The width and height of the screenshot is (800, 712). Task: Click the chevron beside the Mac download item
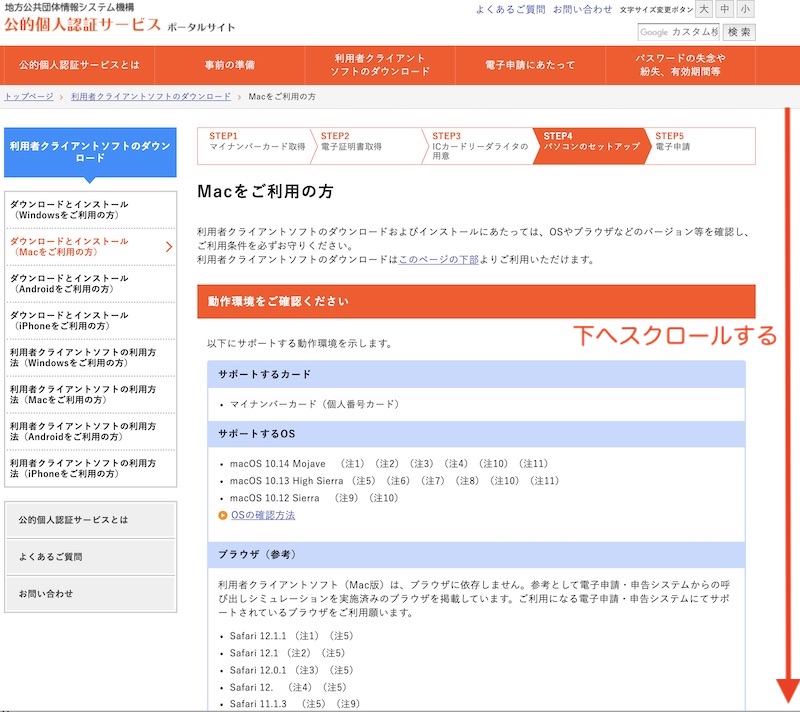[169, 247]
